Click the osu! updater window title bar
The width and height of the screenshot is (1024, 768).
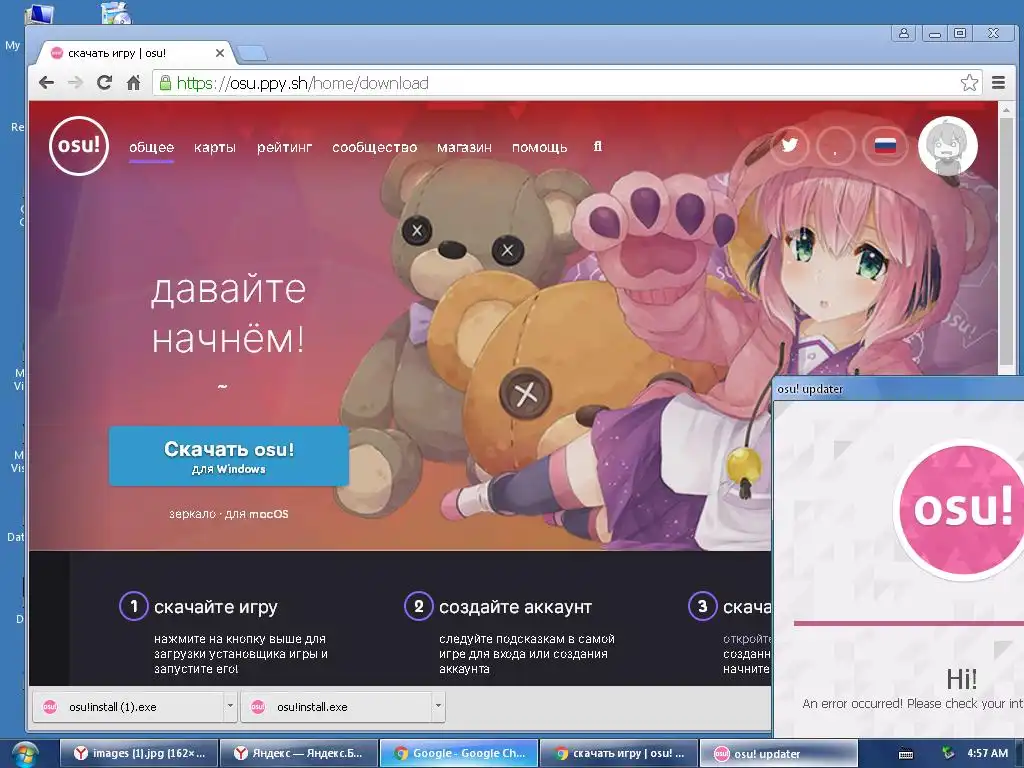click(899, 389)
